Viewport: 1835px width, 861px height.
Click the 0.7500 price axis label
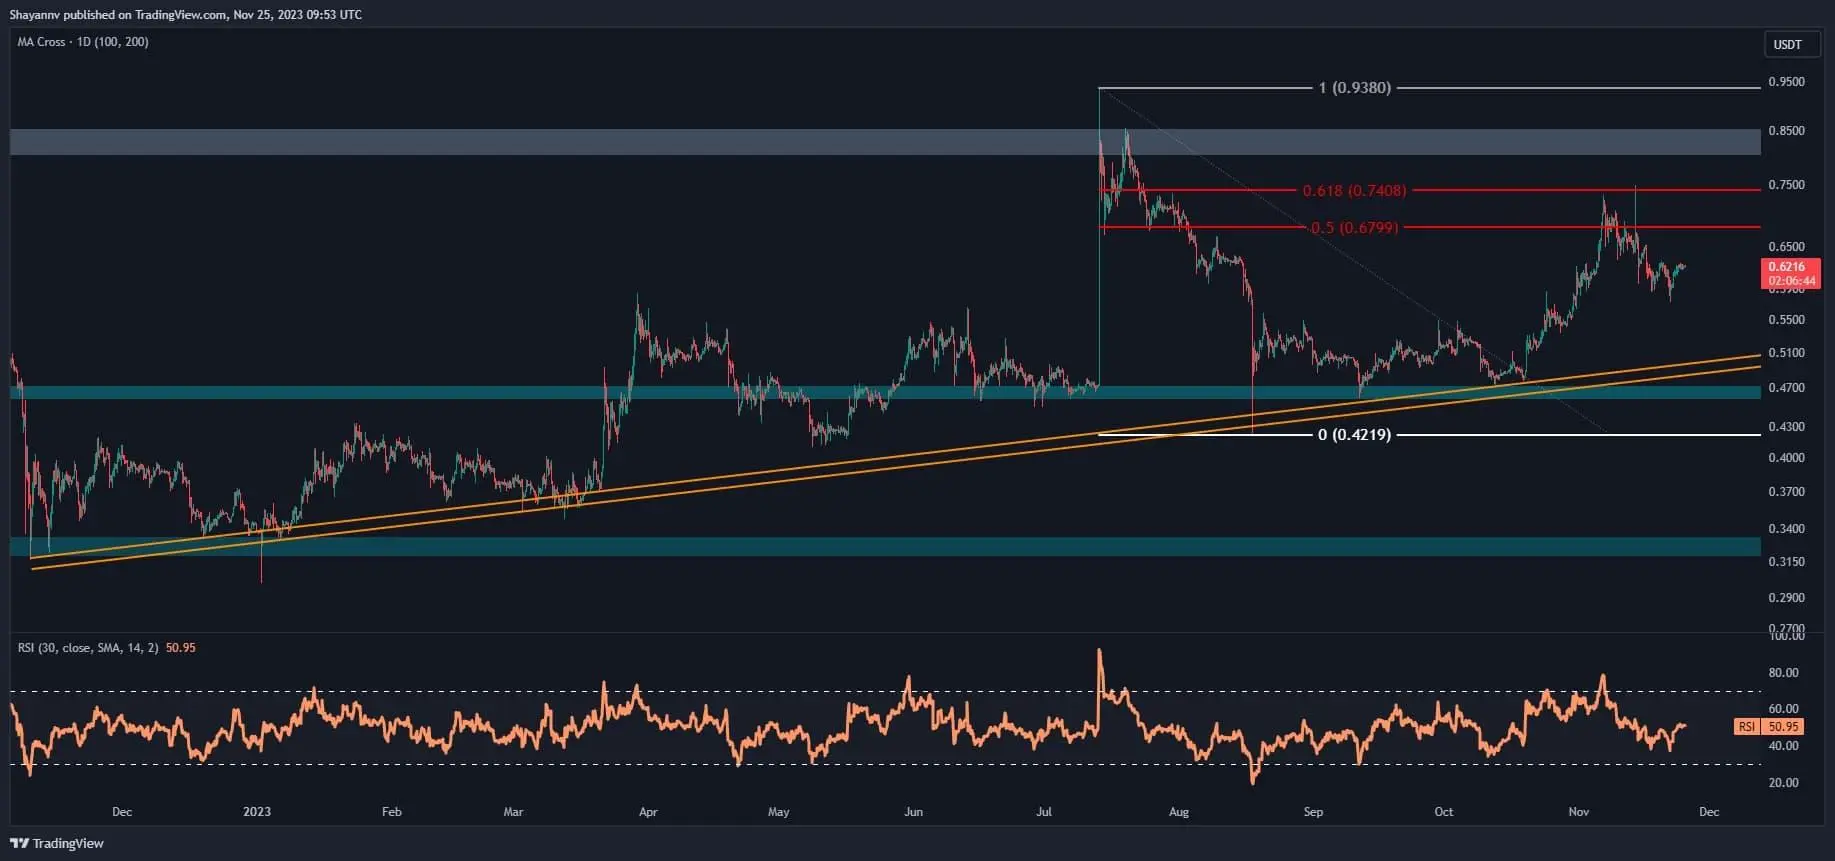(x=1786, y=185)
